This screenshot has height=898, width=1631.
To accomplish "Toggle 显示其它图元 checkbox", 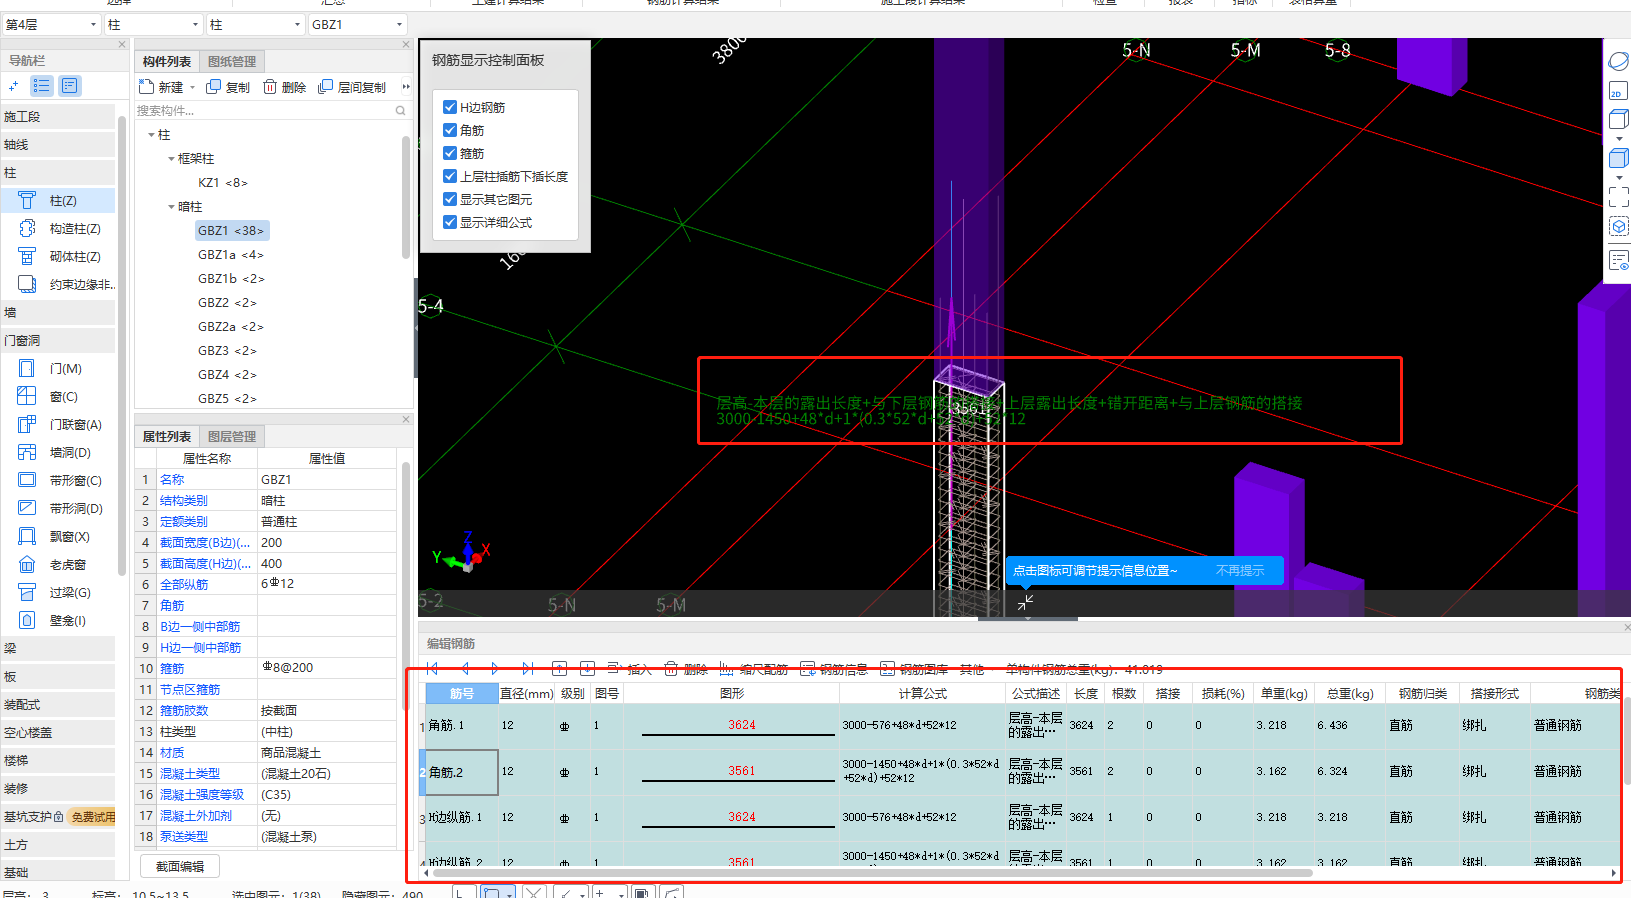I will tap(450, 198).
